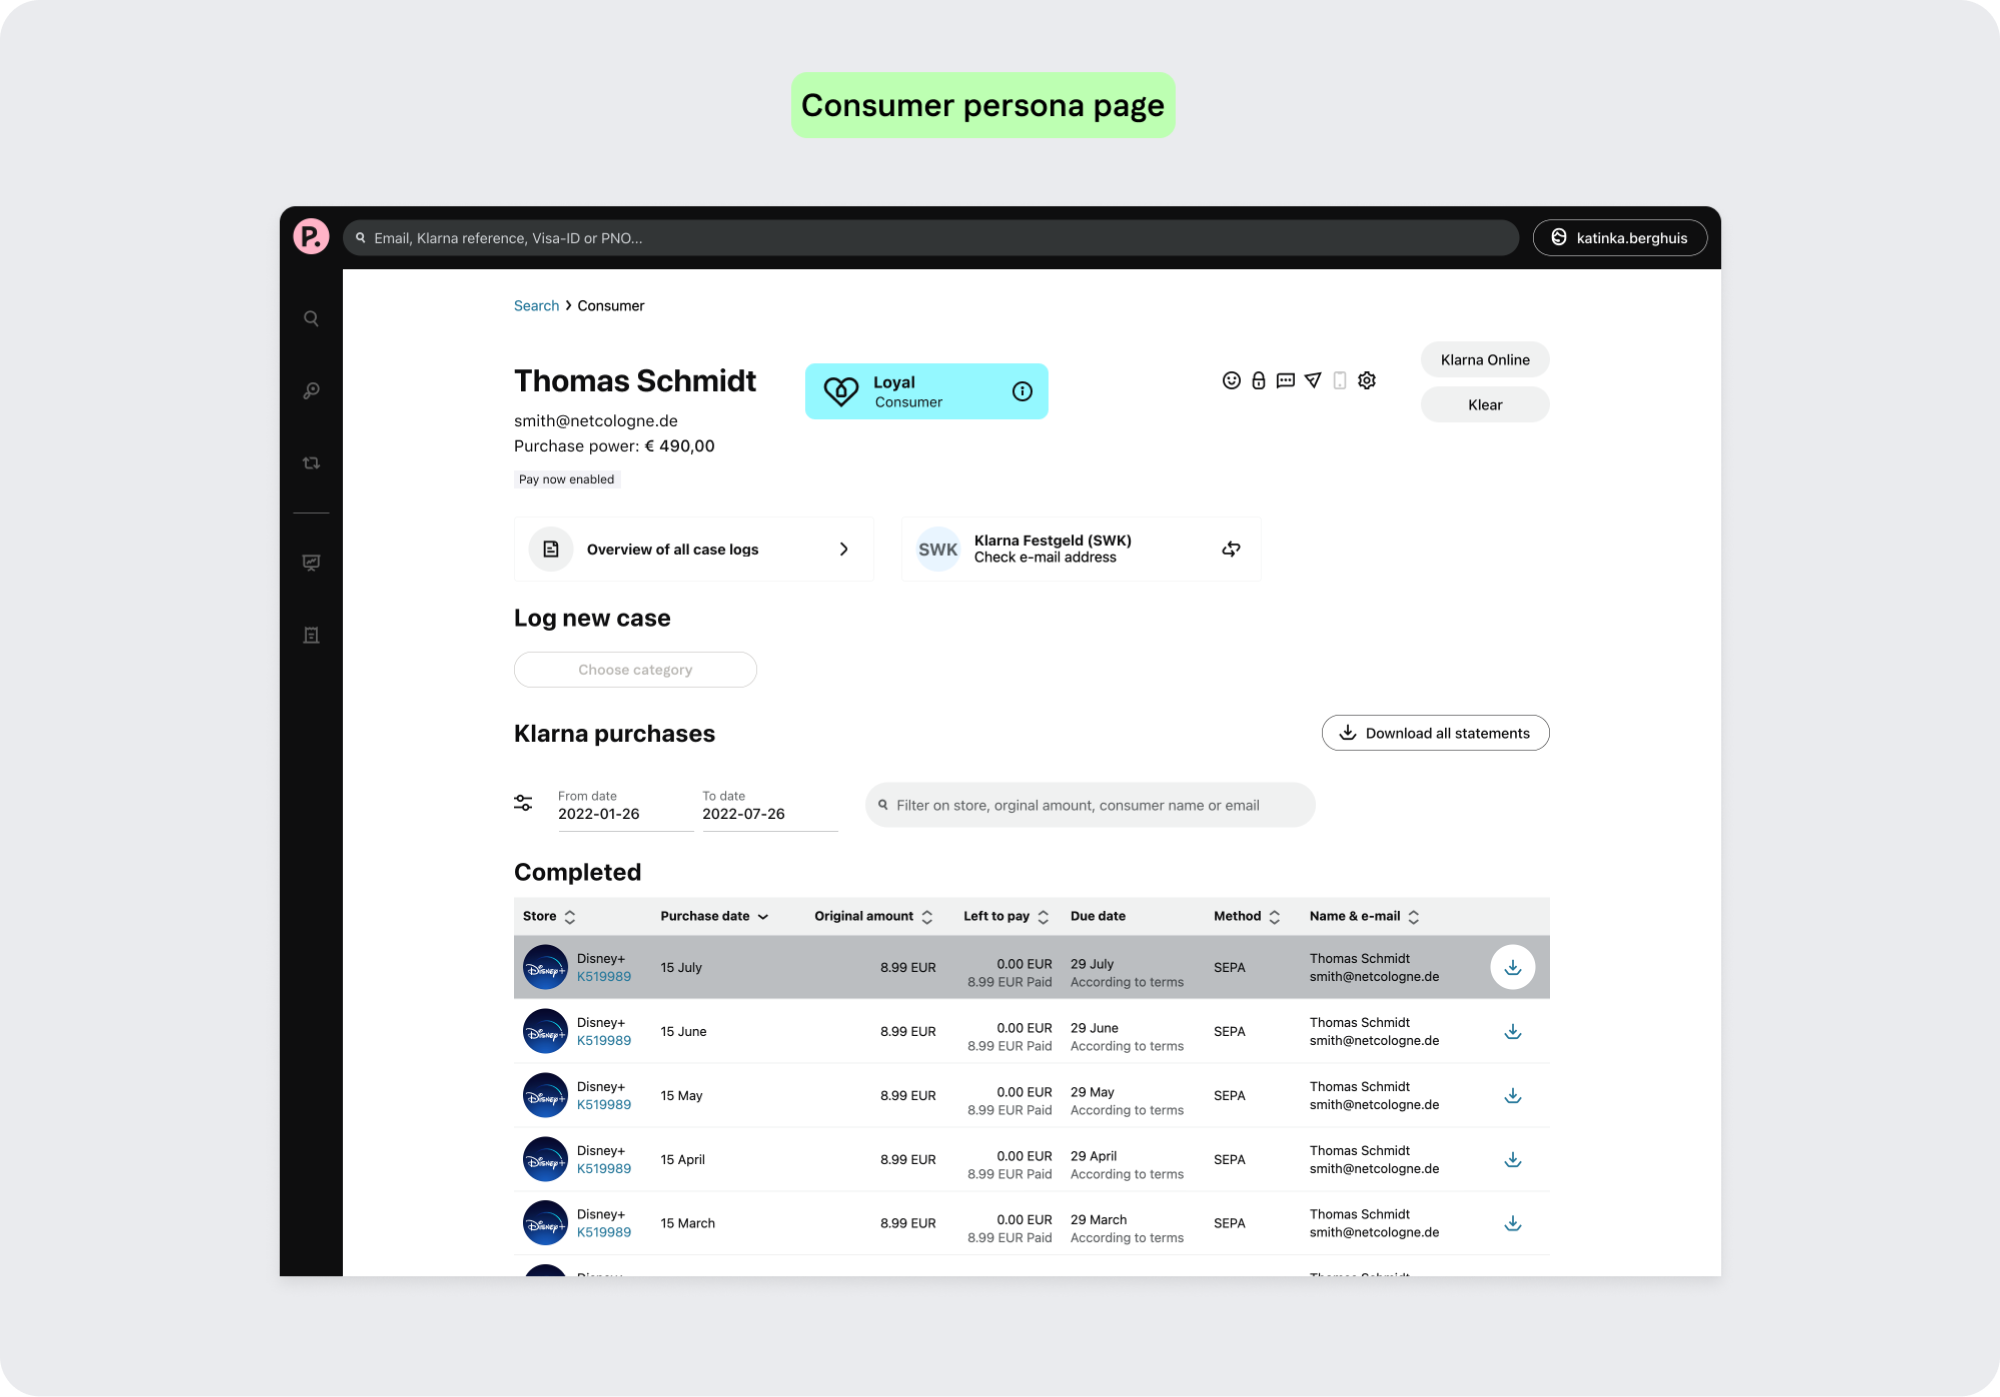Click the 8.99 EUR original amount in the 15 April row
The image size is (2000, 1397).
coord(908,1160)
